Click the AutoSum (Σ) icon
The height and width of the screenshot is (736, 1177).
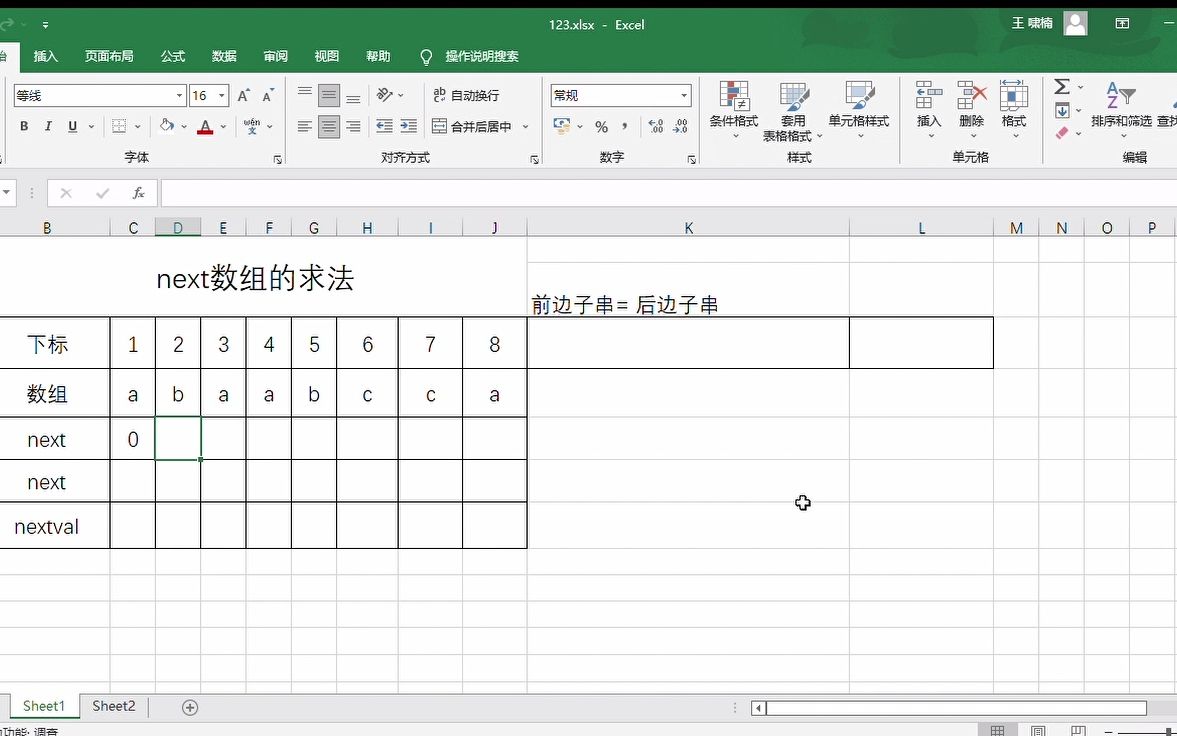point(1062,85)
